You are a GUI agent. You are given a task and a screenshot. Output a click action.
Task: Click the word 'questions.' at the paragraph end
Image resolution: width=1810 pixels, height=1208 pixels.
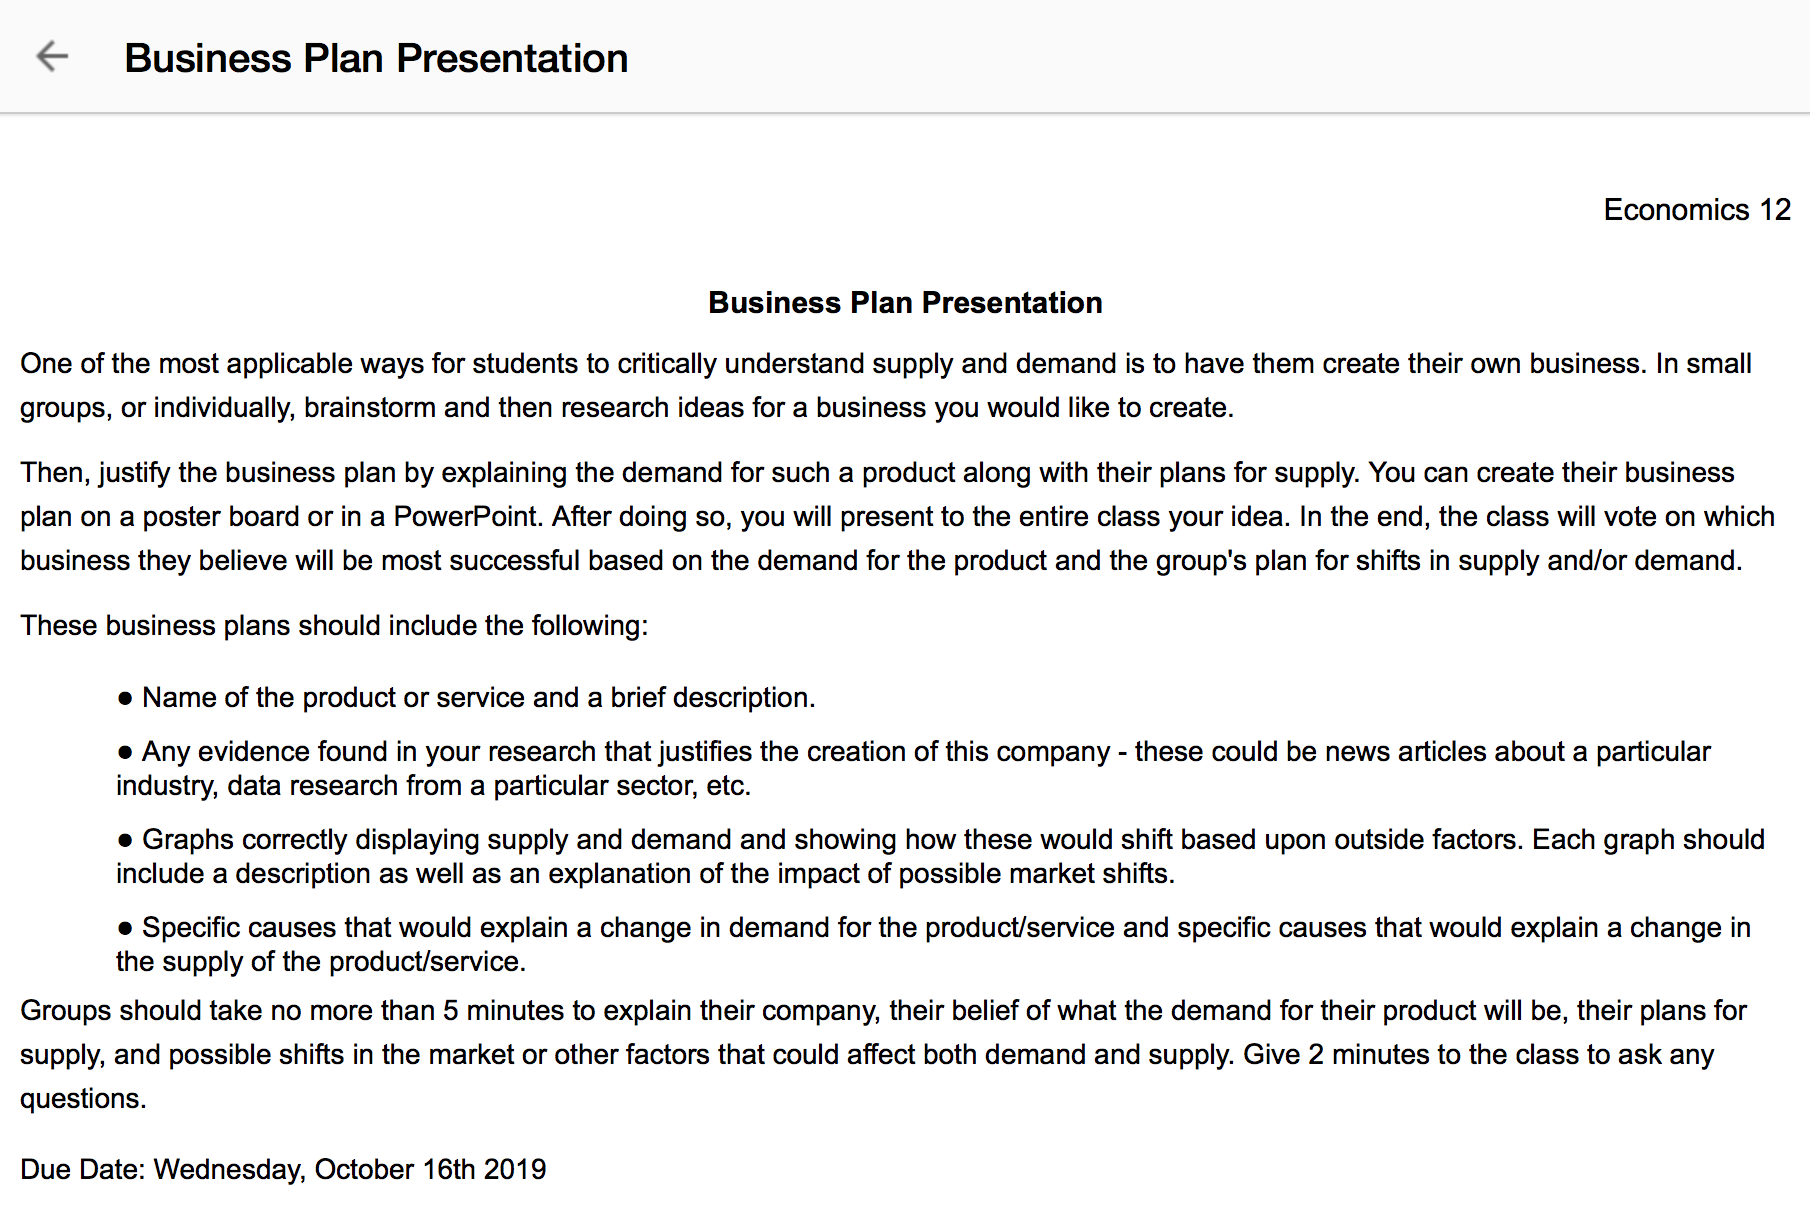[x=83, y=1099]
